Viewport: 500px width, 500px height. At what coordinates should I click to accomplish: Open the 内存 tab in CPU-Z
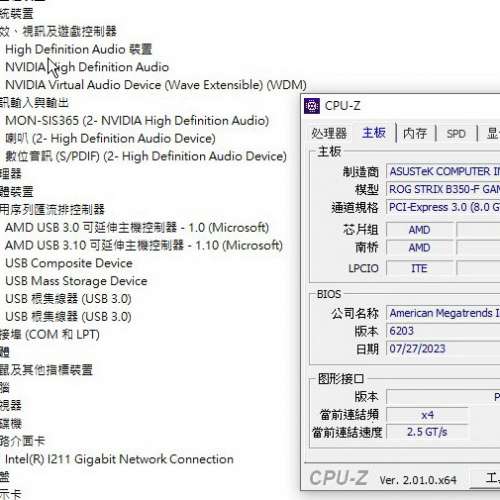415,133
